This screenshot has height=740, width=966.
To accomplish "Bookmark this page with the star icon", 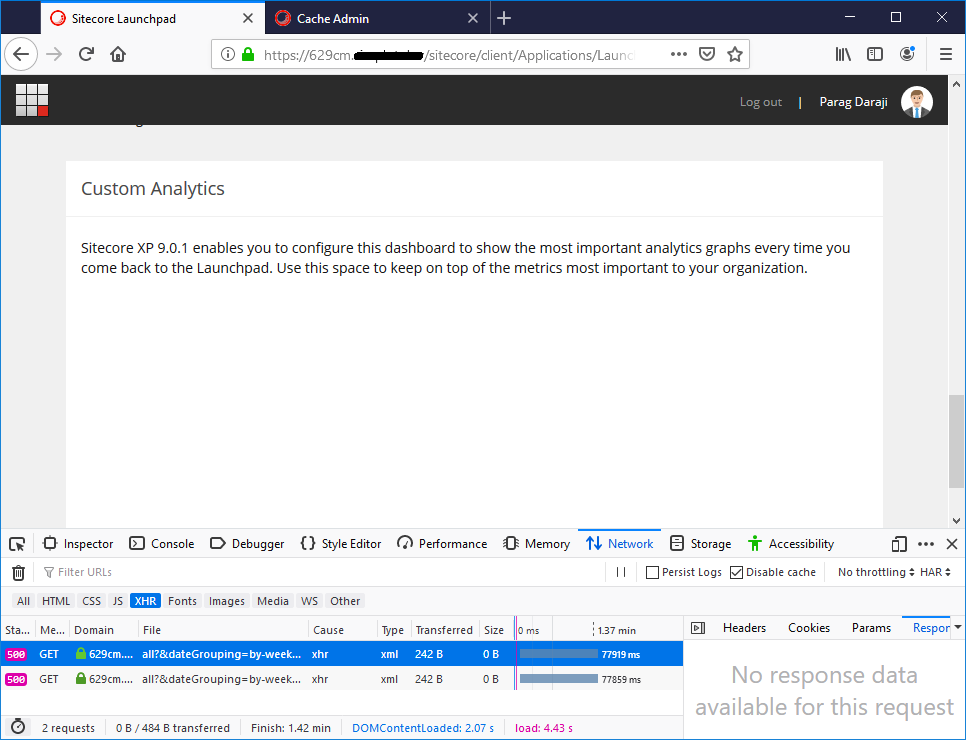I will [735, 54].
